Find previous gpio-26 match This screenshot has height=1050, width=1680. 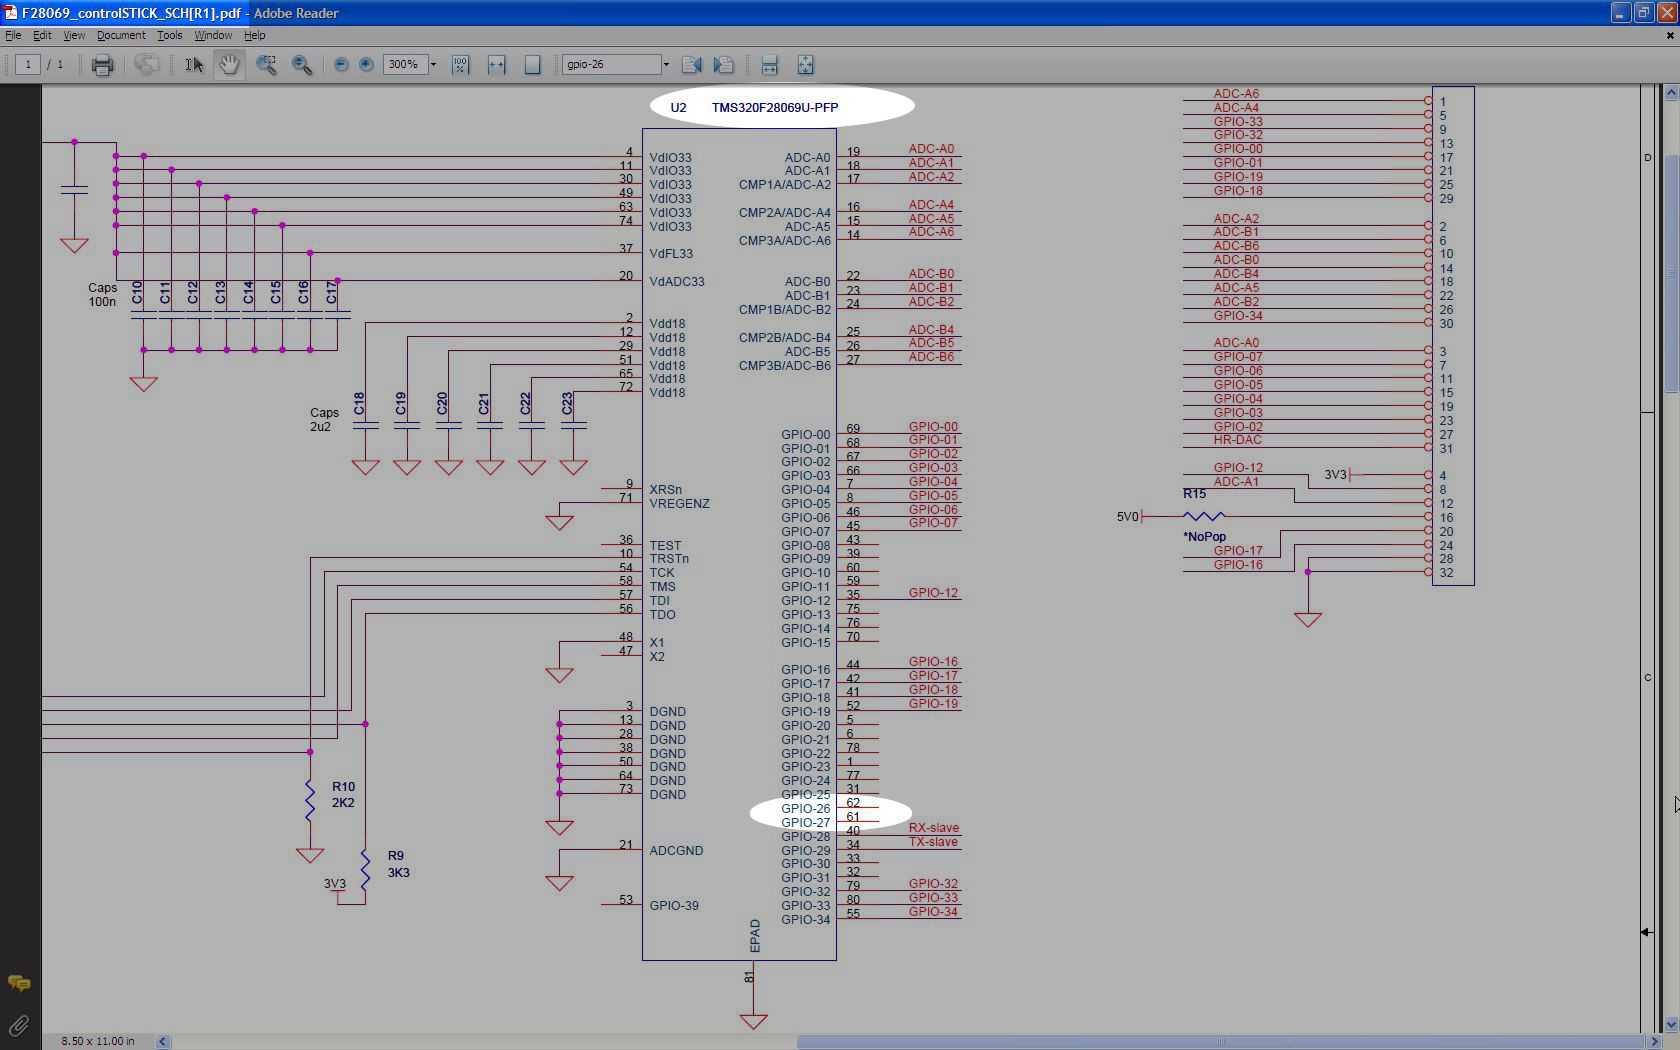[x=691, y=65]
